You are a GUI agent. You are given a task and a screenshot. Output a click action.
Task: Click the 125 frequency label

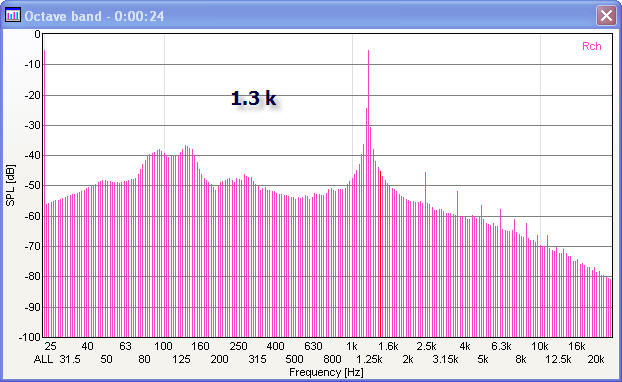pos(181,359)
